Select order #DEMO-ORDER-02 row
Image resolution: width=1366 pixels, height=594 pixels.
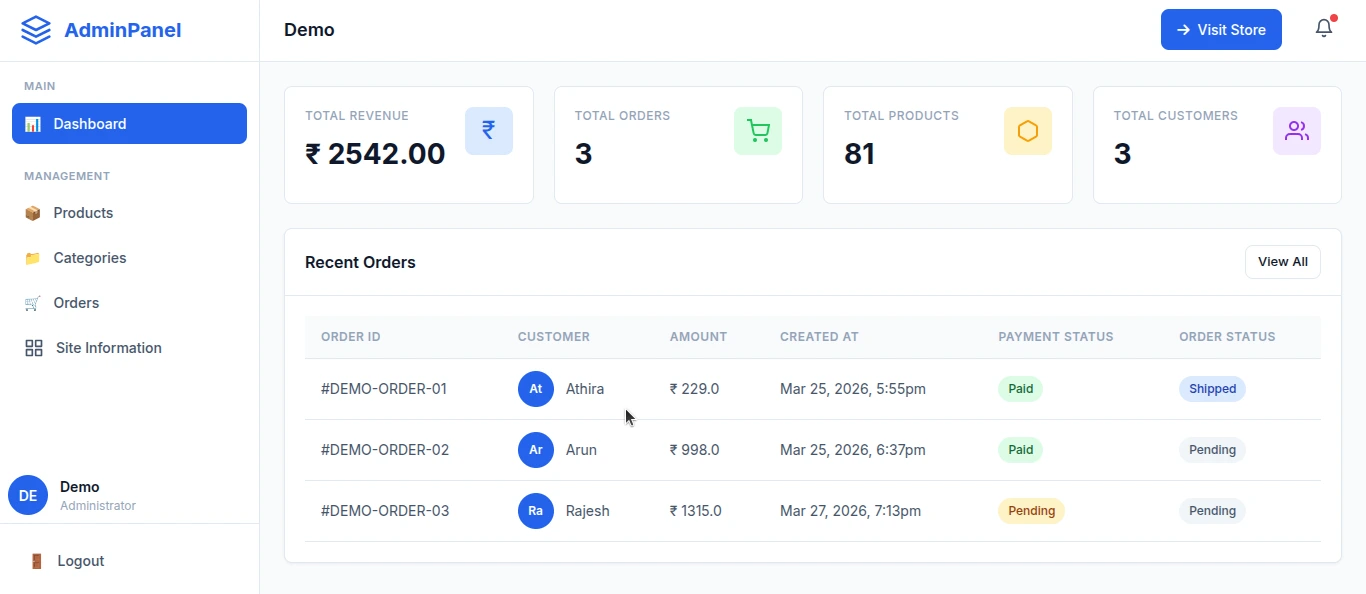tap(385, 450)
